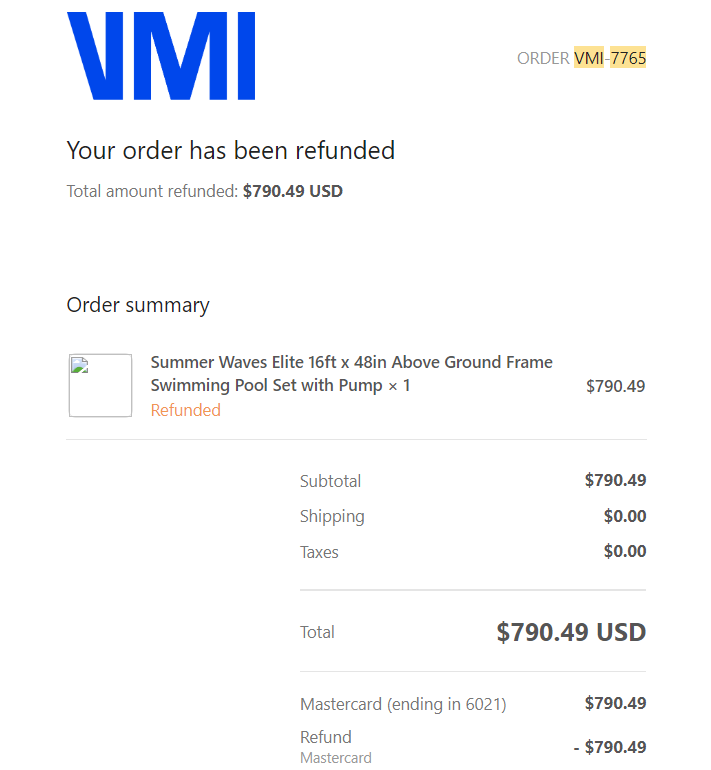Click the Your order has been refunded heading

tap(231, 150)
